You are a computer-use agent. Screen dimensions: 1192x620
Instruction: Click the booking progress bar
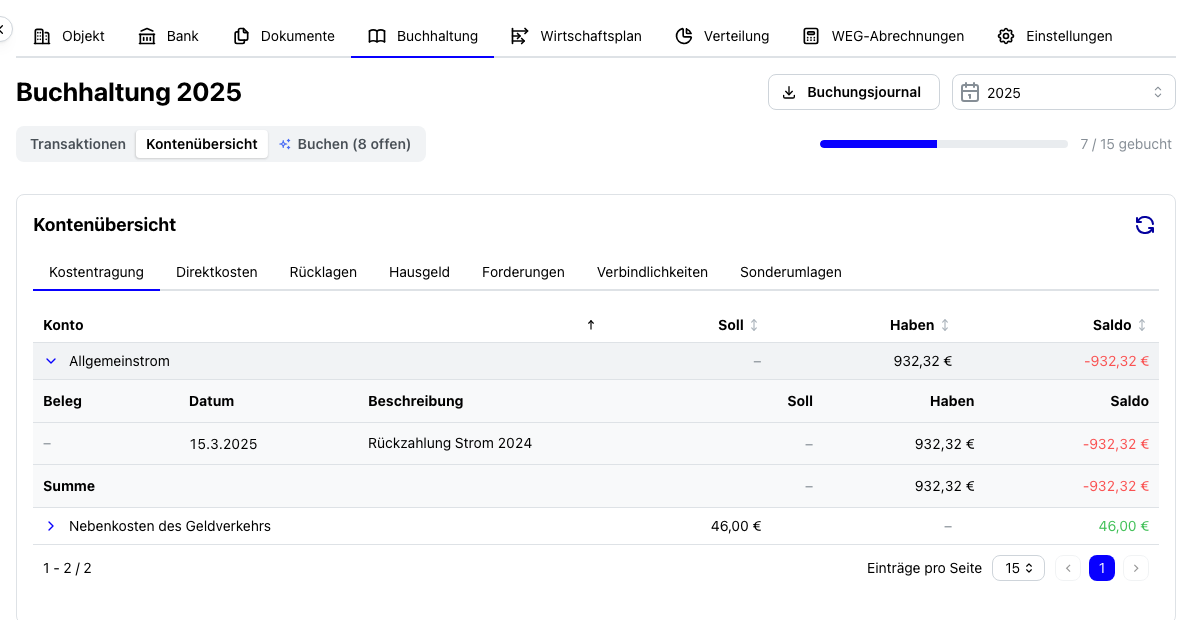[x=943, y=144]
